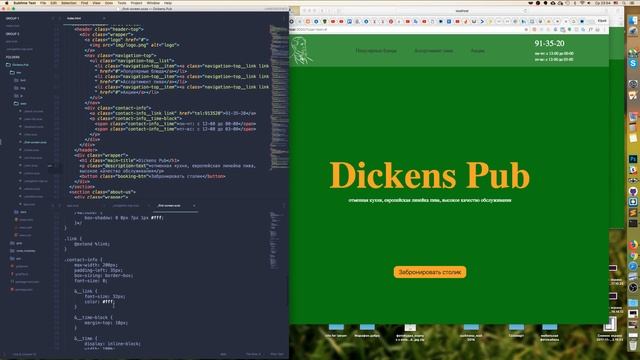
Task: Click the button class="booking-btn" code line
Action: 153,176
